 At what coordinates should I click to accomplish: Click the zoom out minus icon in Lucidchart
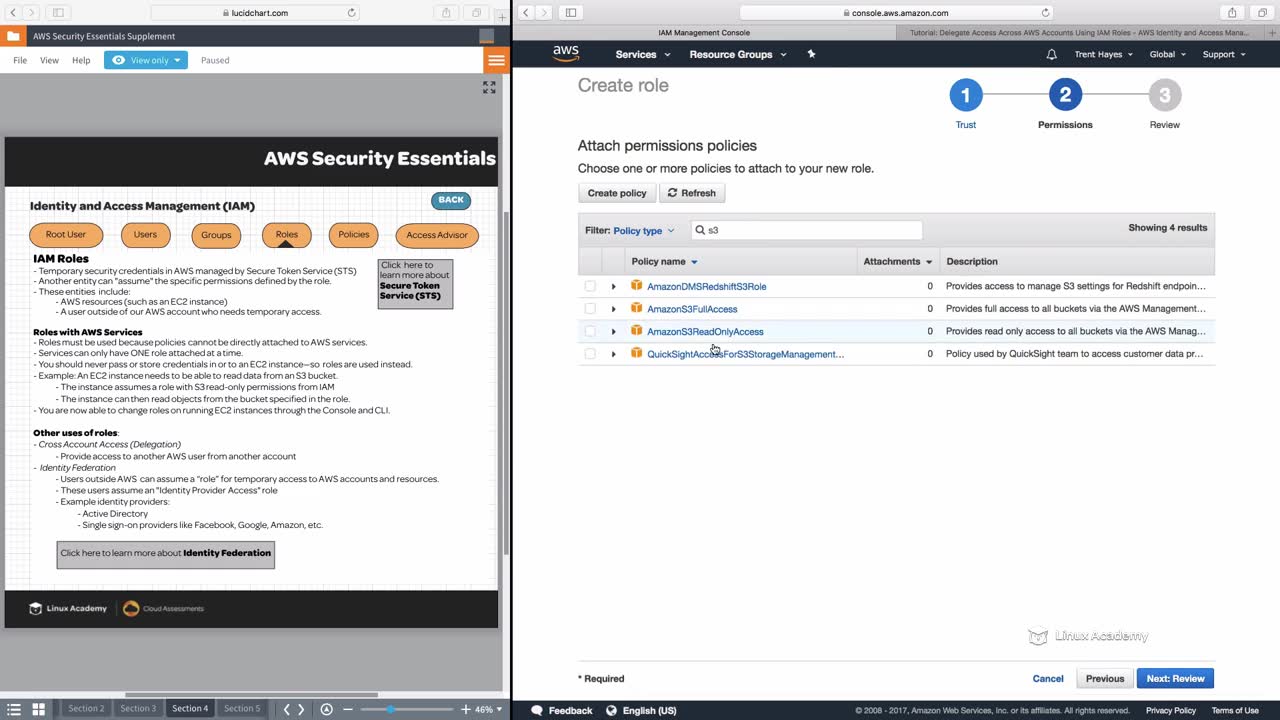[x=348, y=709]
